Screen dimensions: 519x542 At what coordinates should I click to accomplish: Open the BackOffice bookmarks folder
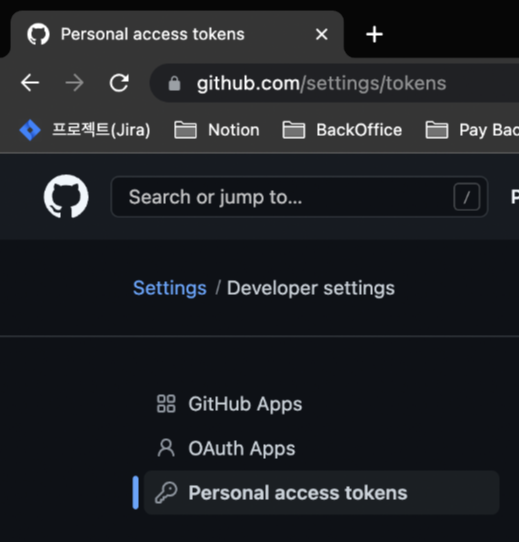pos(342,130)
